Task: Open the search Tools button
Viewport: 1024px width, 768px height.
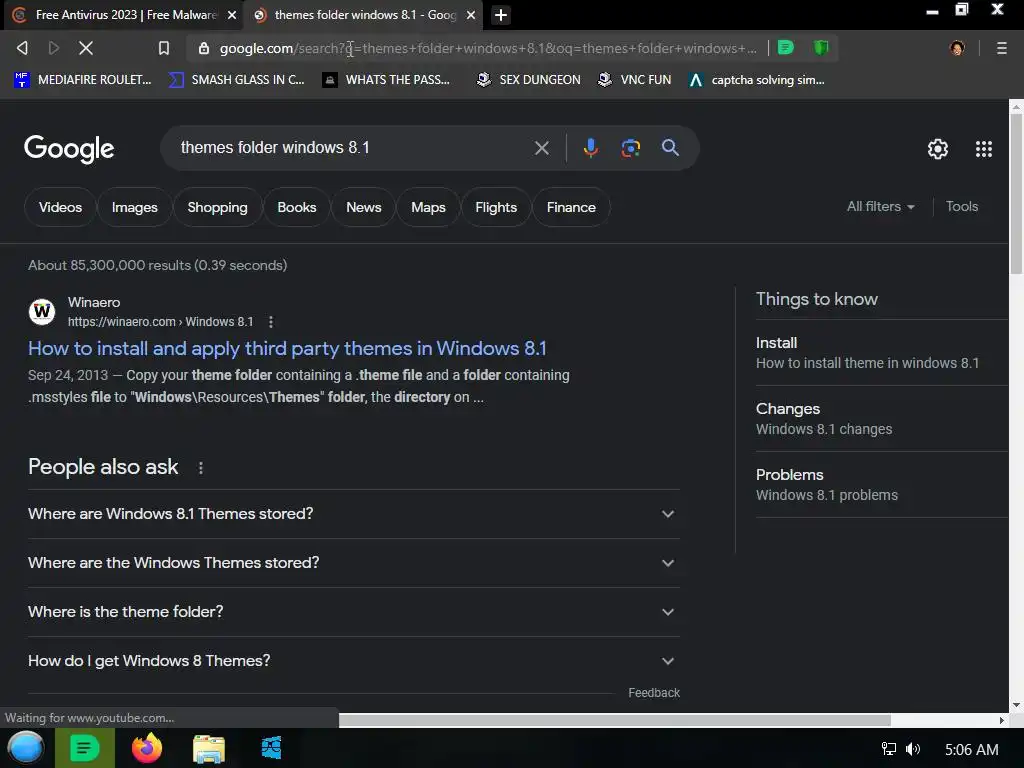Action: [962, 206]
